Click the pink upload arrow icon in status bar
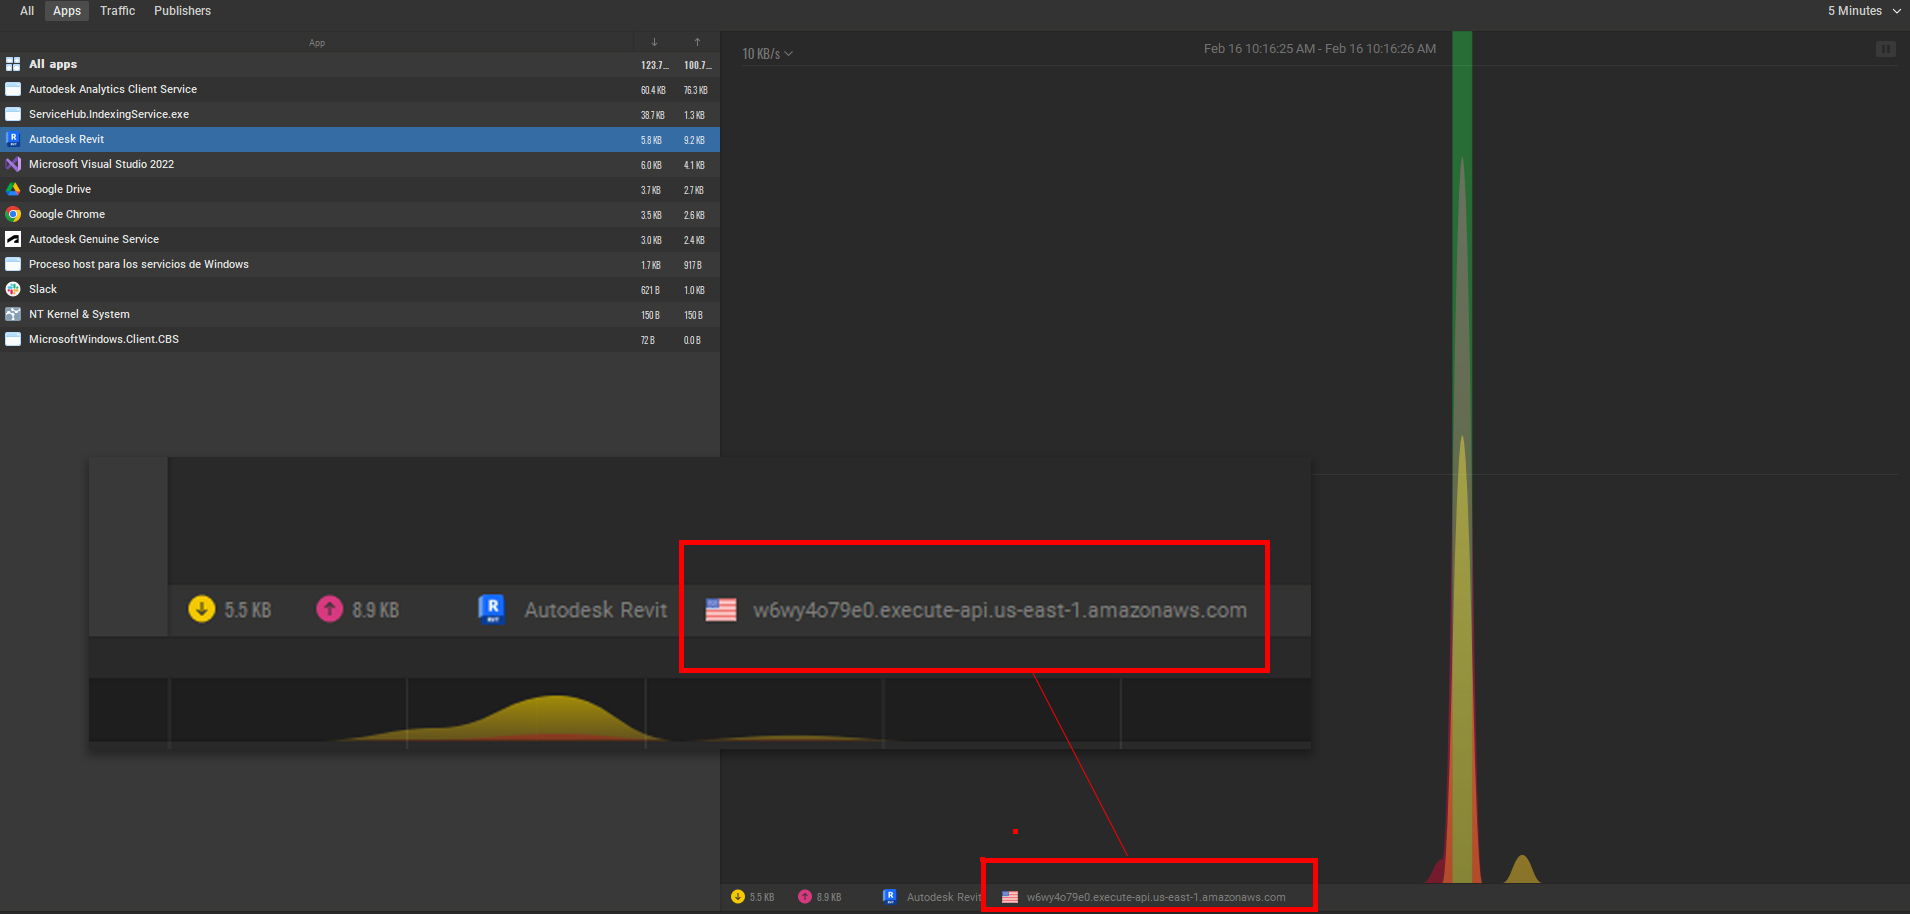Screen dimensions: 1910x914 (x=805, y=896)
